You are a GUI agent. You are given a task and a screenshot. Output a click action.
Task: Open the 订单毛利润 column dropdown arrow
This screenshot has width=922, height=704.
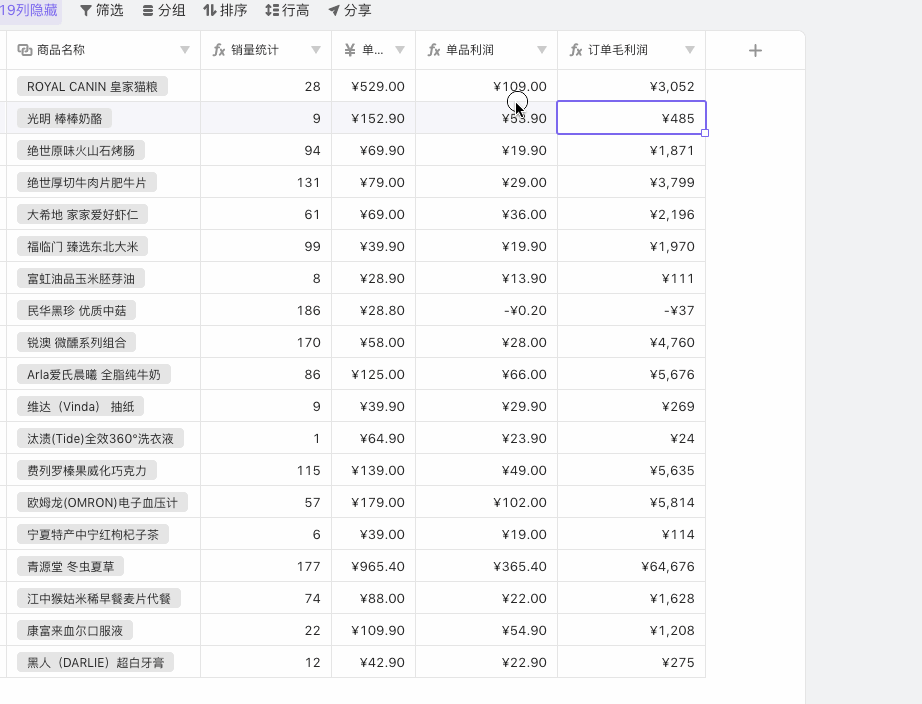(x=690, y=50)
